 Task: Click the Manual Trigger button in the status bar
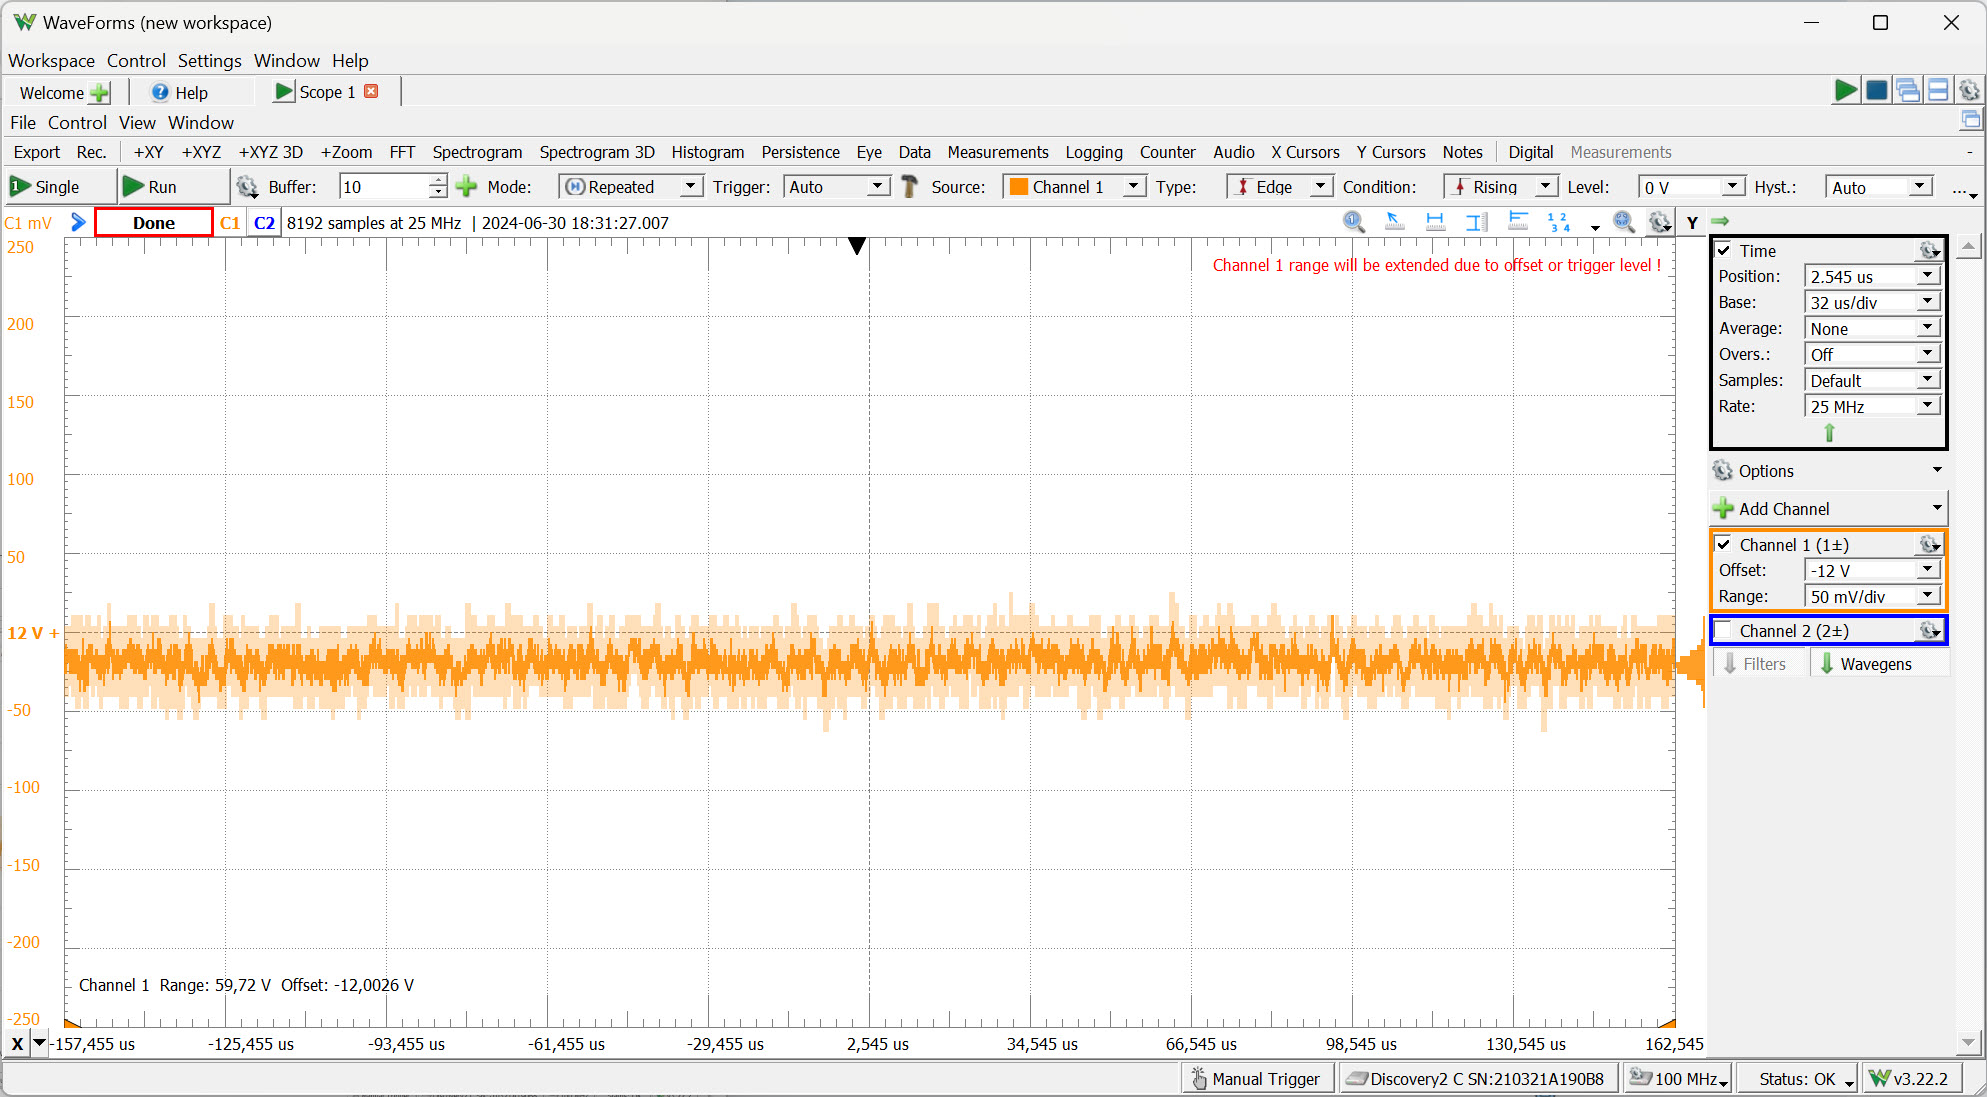(x=1257, y=1078)
